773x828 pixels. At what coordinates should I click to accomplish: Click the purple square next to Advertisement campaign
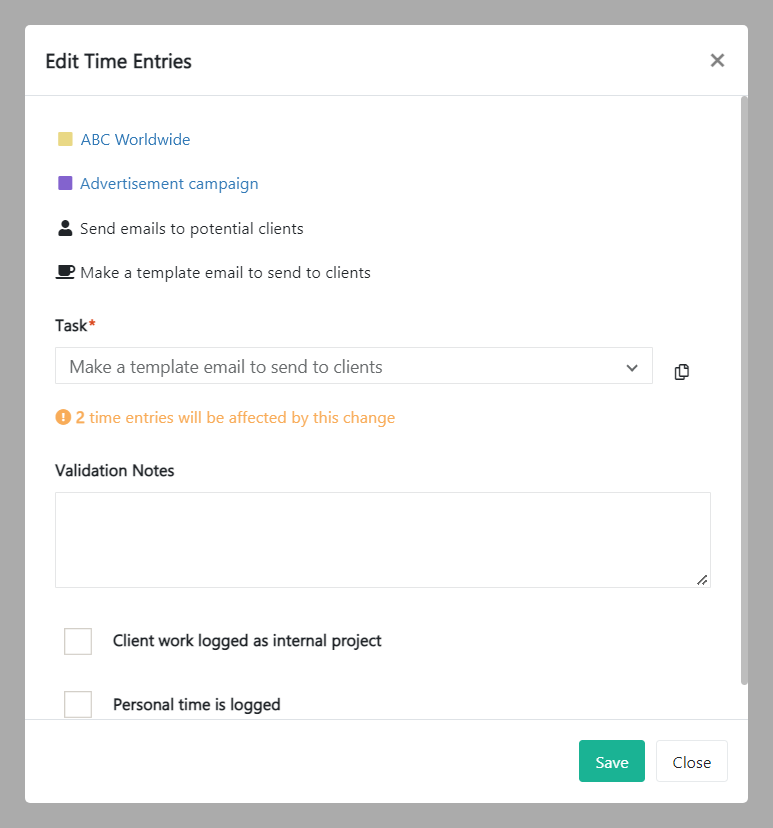tap(65, 184)
